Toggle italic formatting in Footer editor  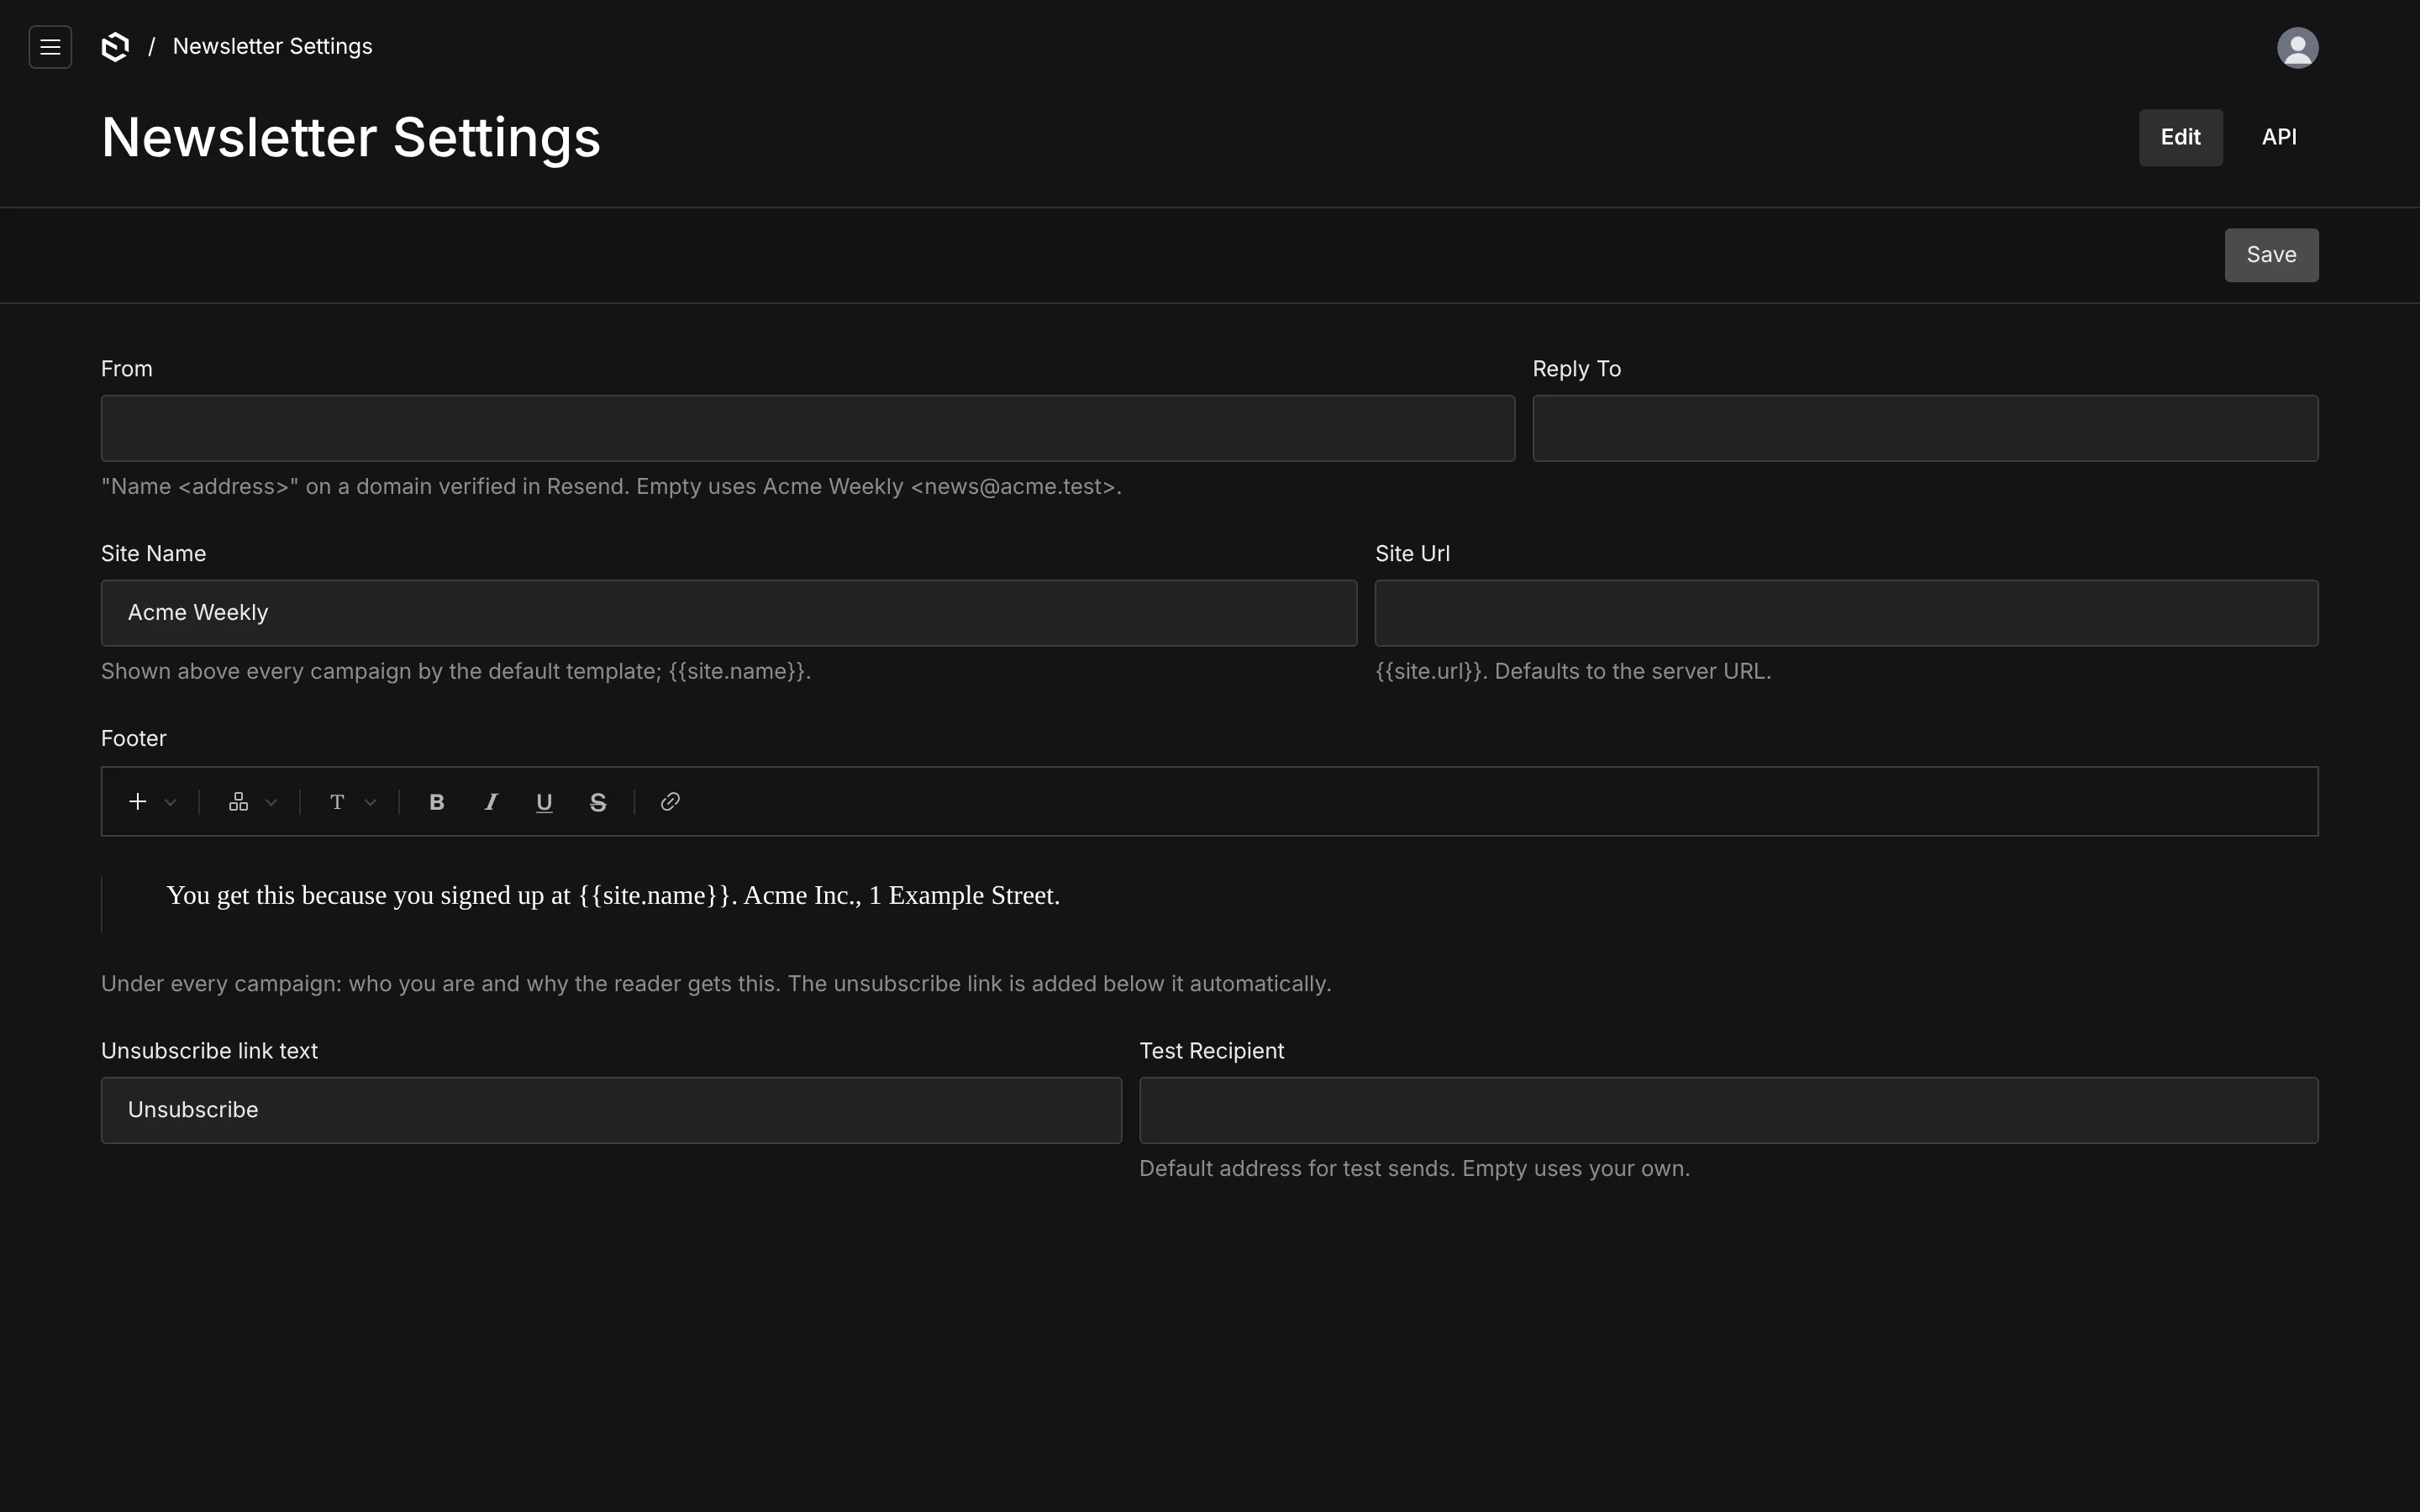(x=491, y=802)
